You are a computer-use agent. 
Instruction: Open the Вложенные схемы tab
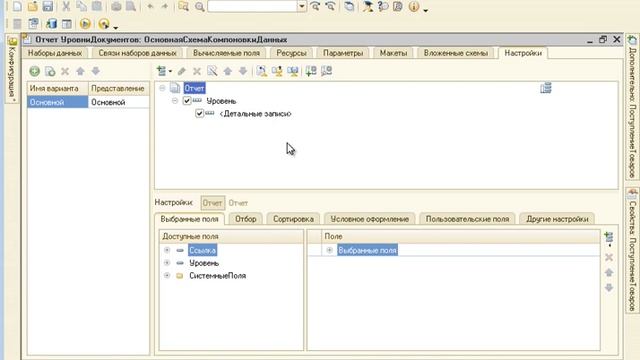click(456, 53)
